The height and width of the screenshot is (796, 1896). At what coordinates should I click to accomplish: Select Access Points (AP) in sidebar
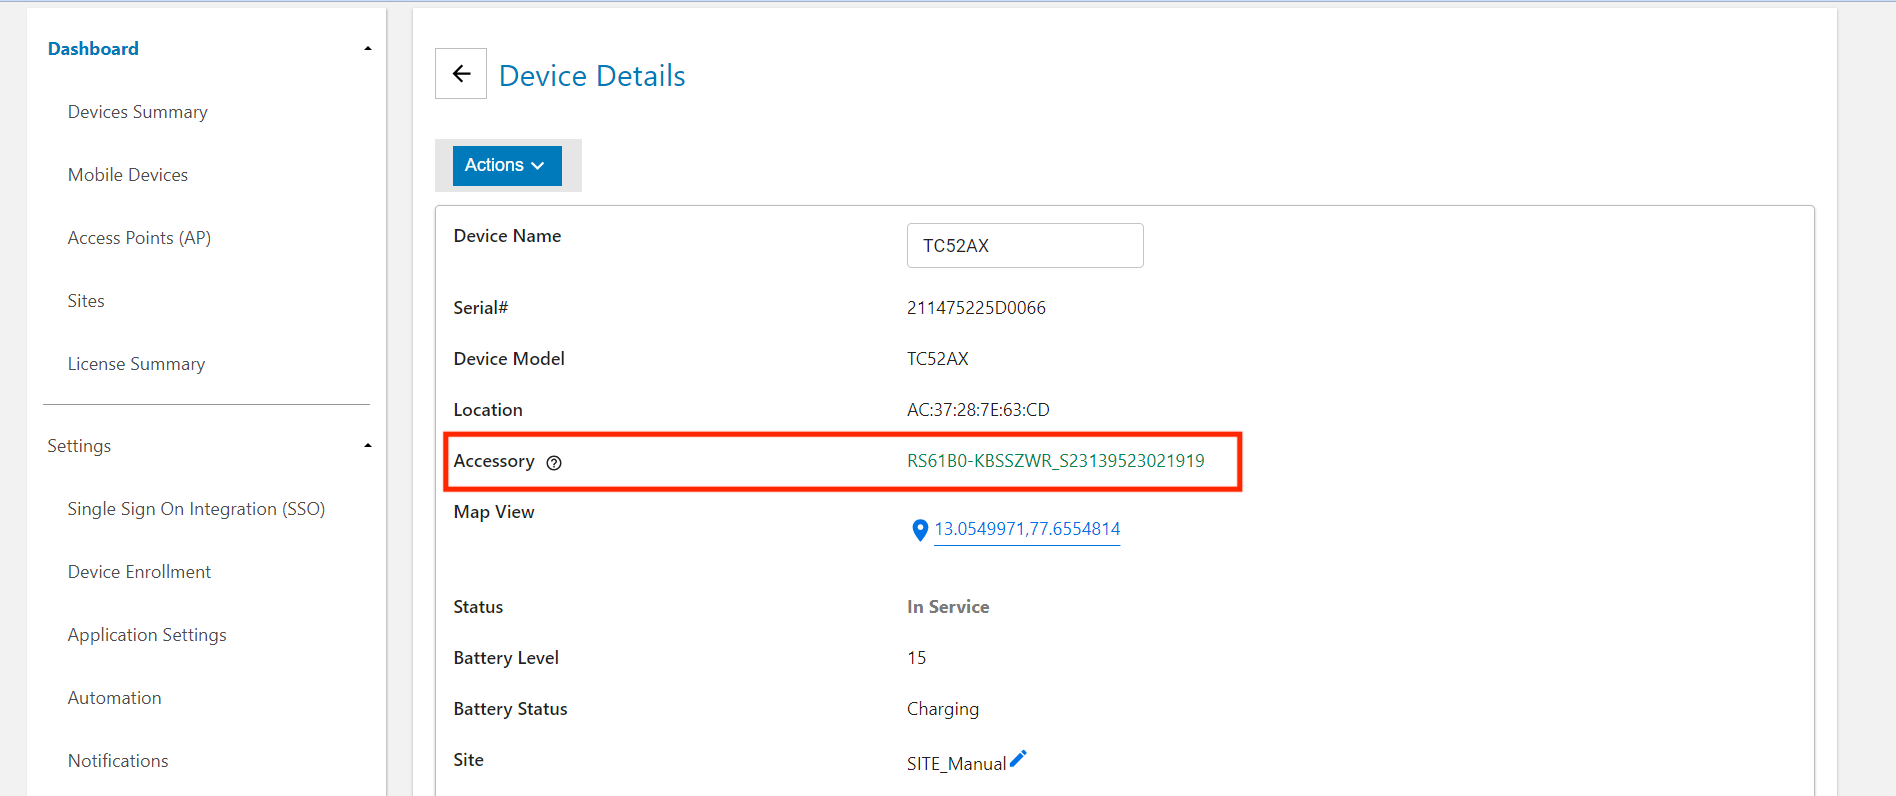click(139, 238)
